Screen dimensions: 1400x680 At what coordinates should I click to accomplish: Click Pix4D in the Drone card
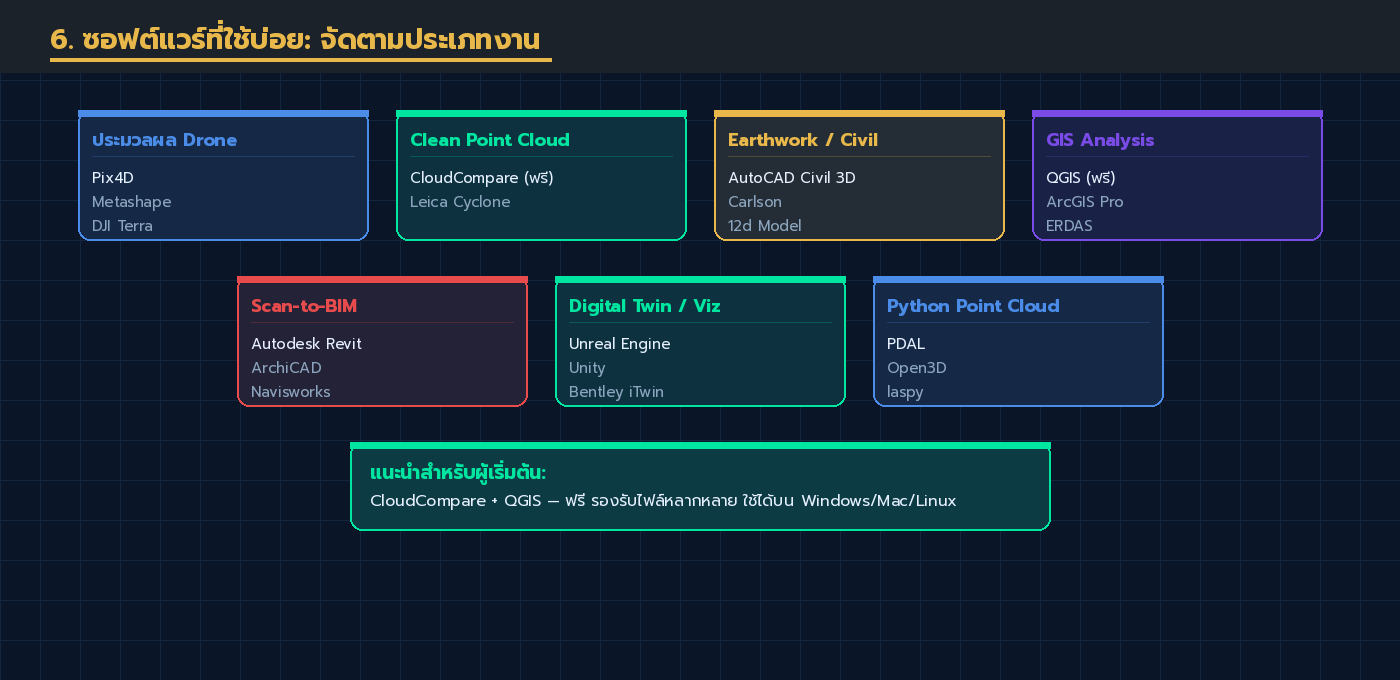[x=113, y=178]
